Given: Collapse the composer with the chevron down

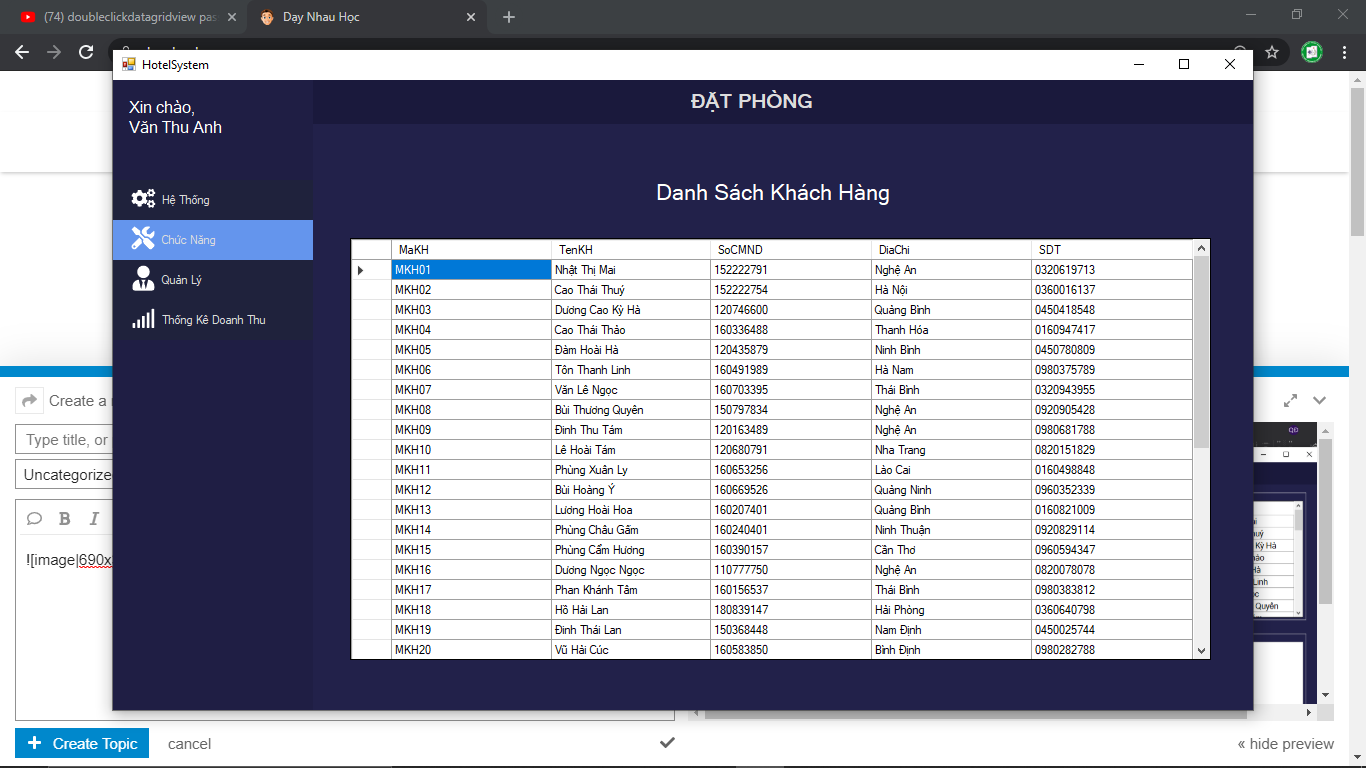Looking at the screenshot, I should point(1320,400).
